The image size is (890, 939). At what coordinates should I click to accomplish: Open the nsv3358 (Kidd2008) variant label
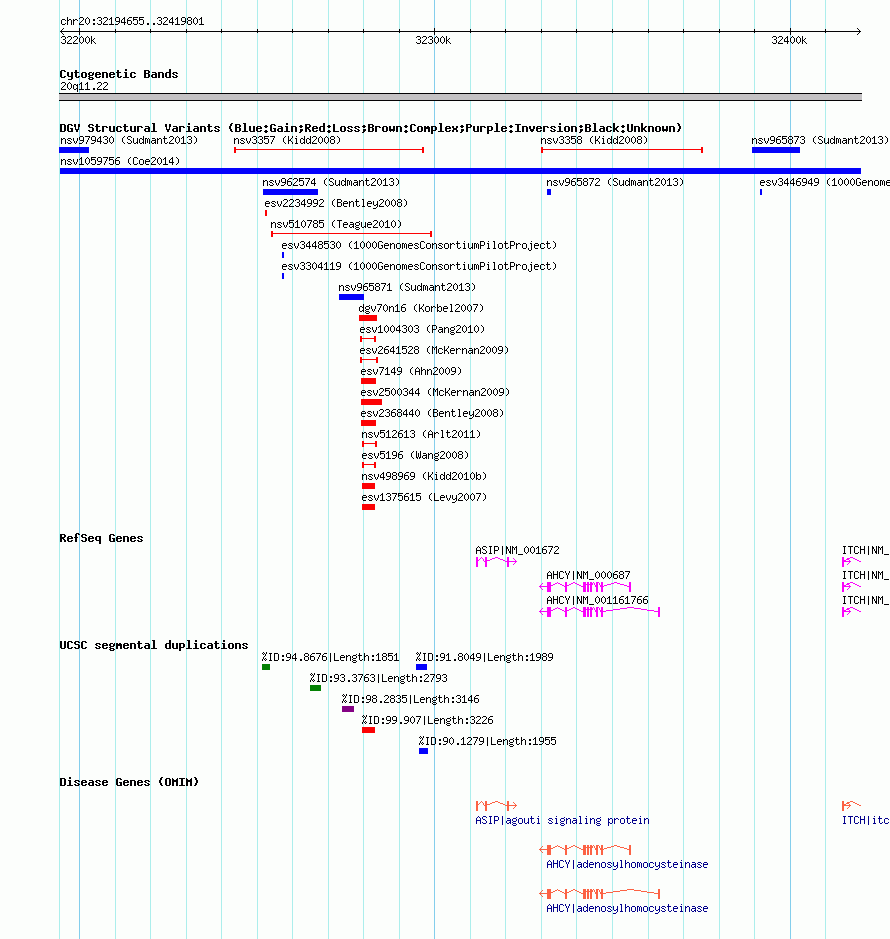click(594, 140)
